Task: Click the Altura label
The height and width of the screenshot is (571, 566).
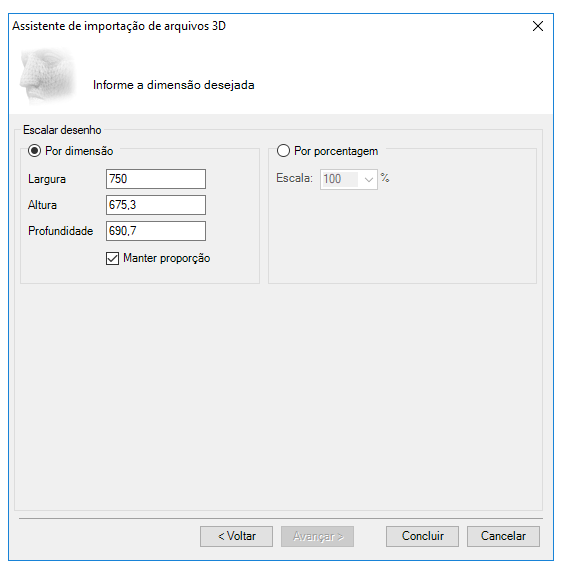Action: [42, 205]
